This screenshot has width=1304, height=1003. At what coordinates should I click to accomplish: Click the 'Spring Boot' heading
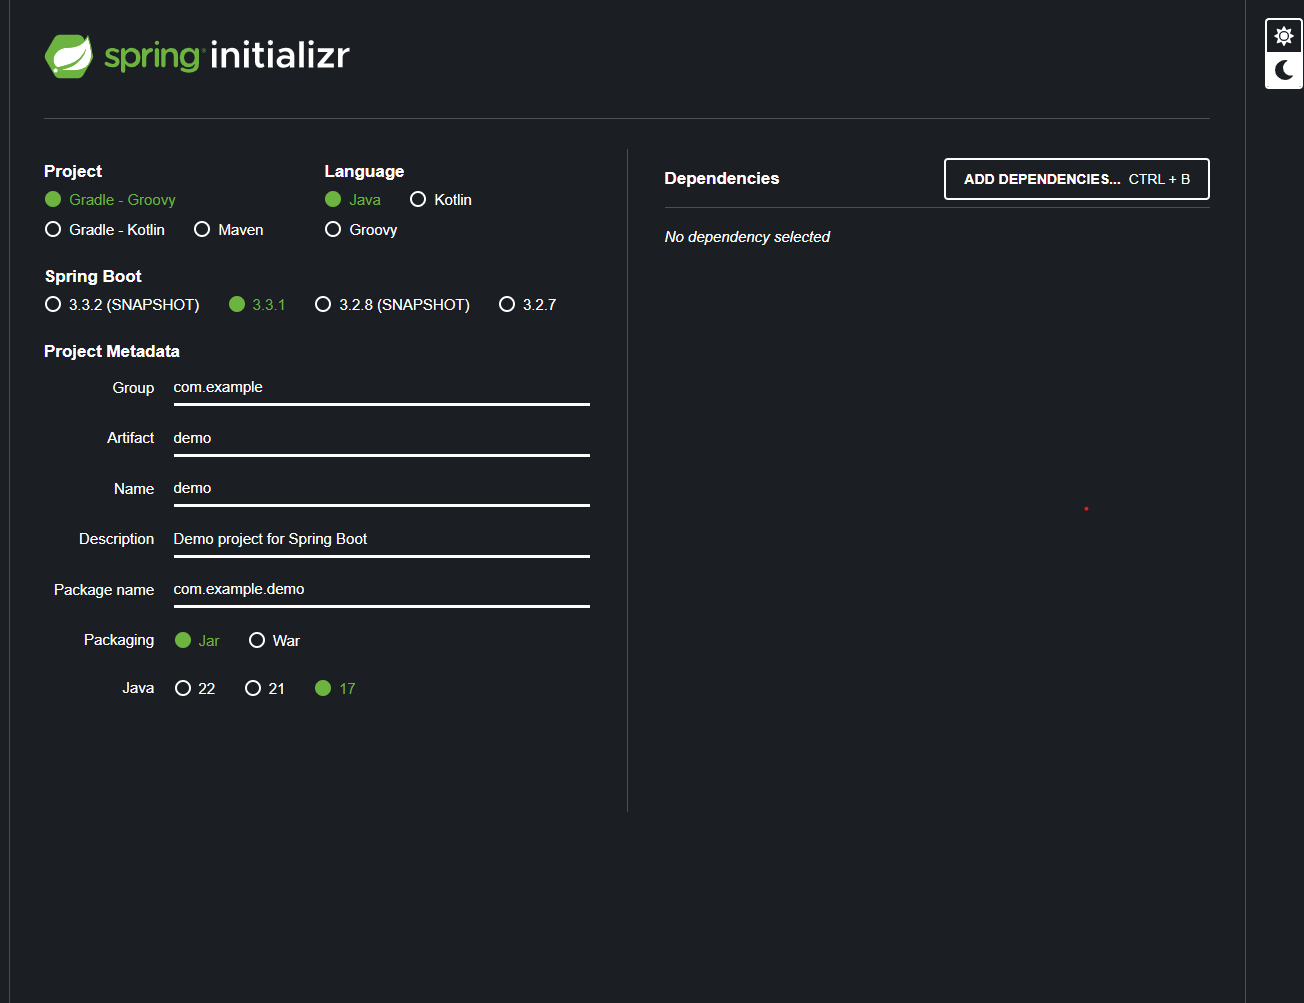(93, 277)
